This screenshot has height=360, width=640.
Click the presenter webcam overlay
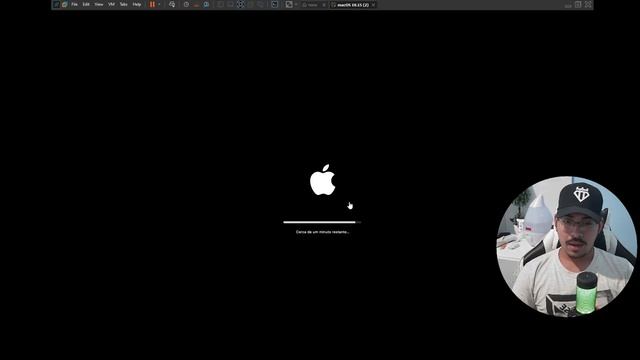point(567,246)
